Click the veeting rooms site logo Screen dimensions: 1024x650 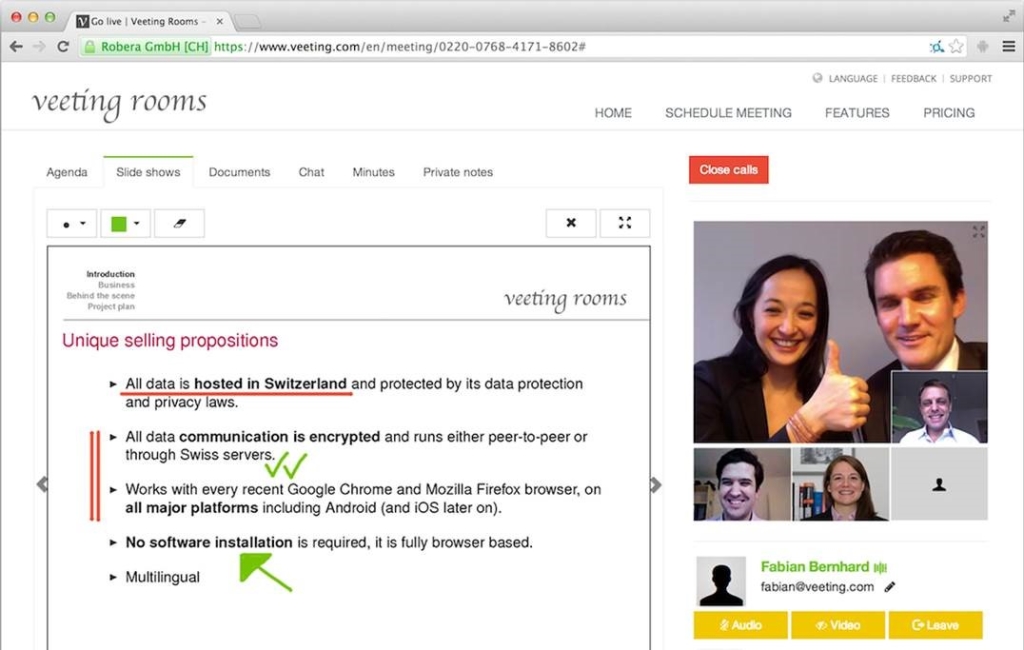(x=120, y=103)
